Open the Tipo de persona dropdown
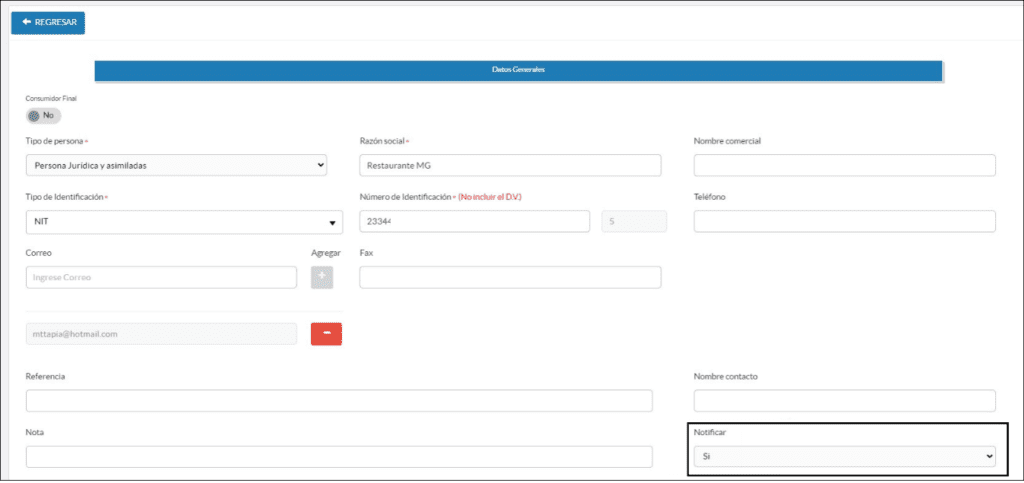 click(x=176, y=165)
